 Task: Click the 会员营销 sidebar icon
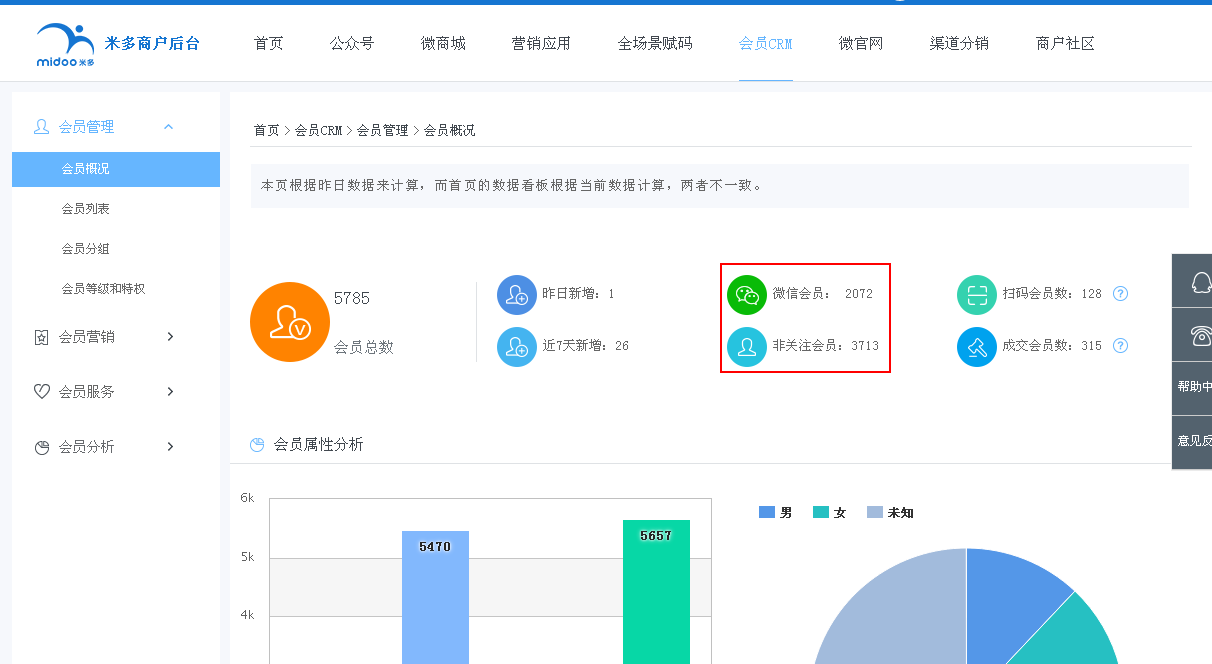point(41,337)
